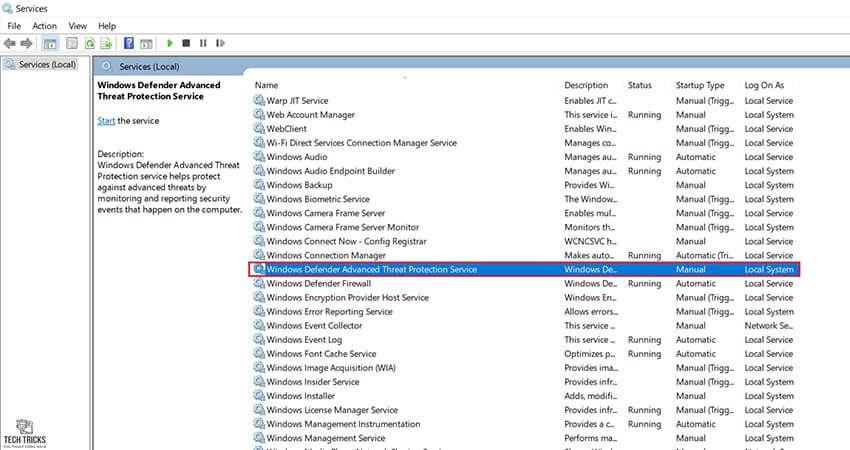This screenshot has width=850, height=450.
Task: Click gear icon of Windows Event Log
Action: click(259, 339)
